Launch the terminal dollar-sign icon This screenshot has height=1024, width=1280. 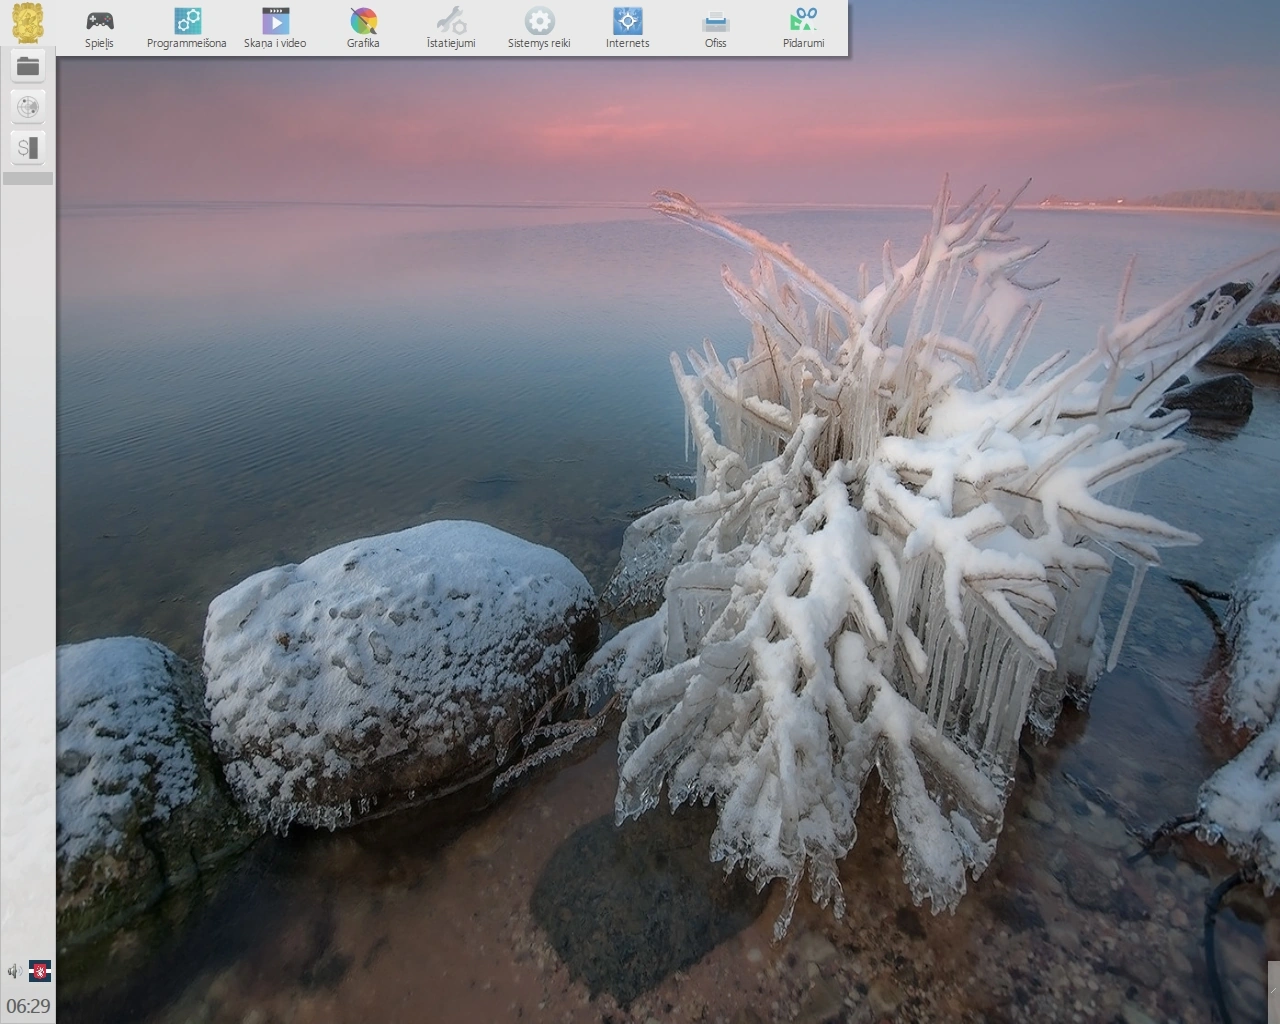pyautogui.click(x=28, y=148)
